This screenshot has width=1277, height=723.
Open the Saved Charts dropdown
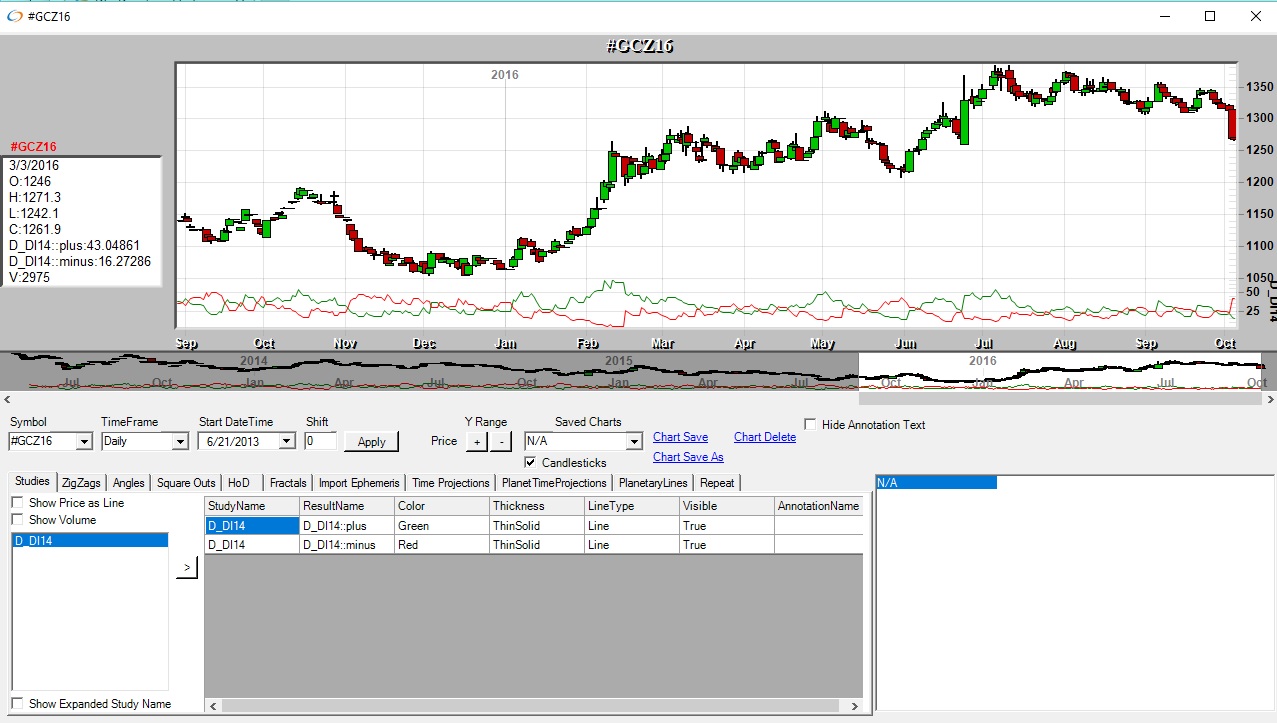click(x=633, y=441)
